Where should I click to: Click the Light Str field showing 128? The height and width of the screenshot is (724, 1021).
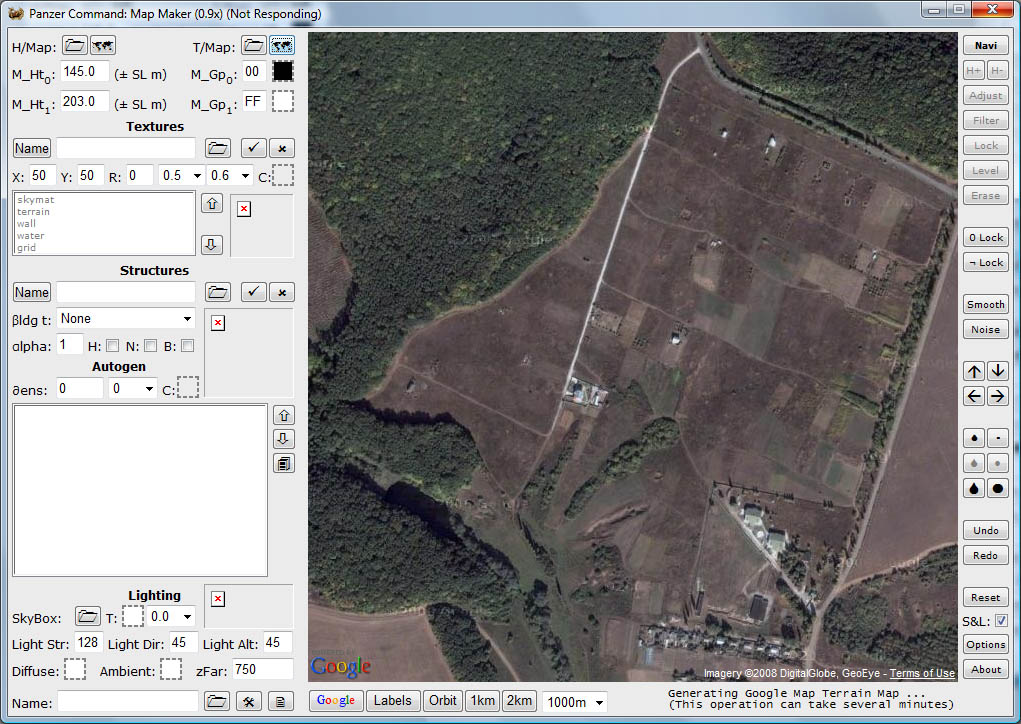click(88, 643)
